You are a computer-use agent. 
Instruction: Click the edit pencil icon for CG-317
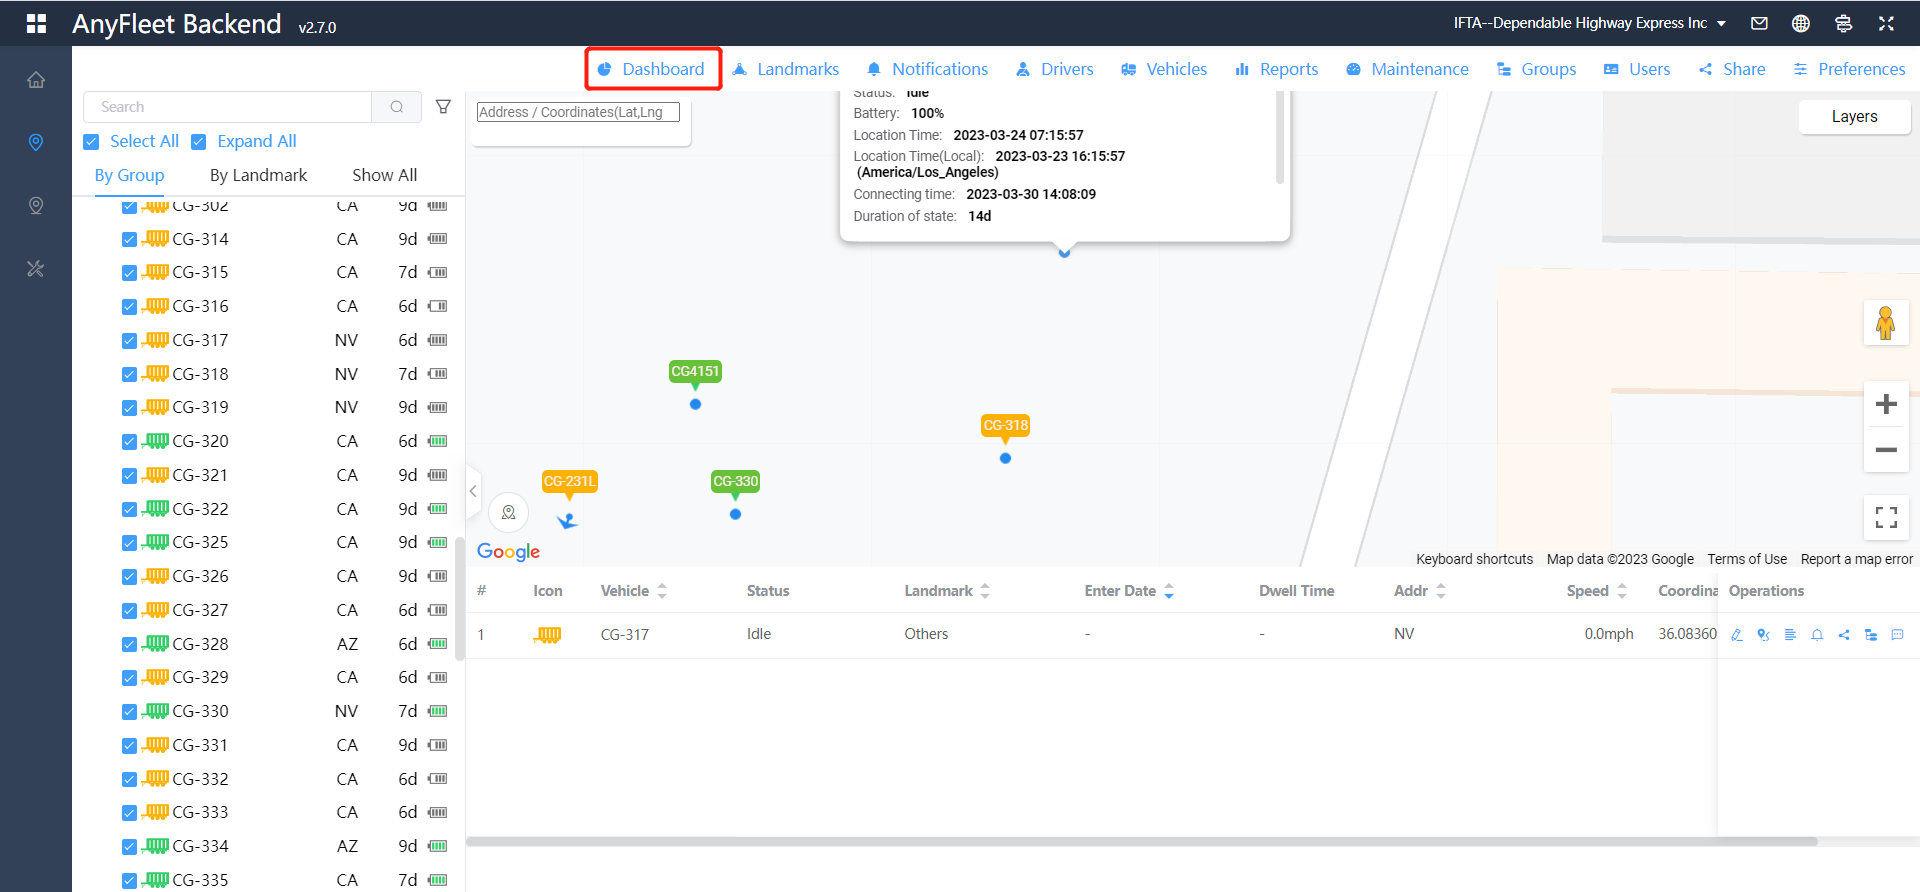pos(1737,635)
